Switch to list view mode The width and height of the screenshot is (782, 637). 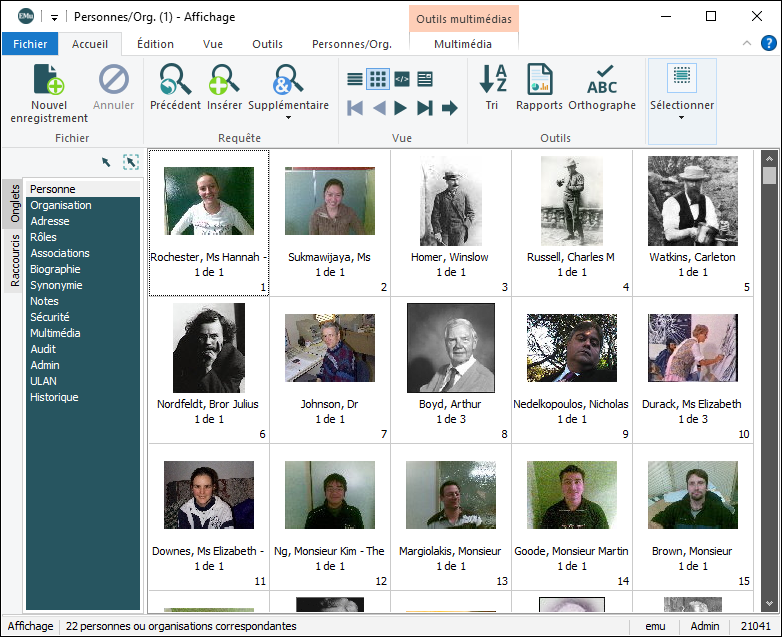355,79
